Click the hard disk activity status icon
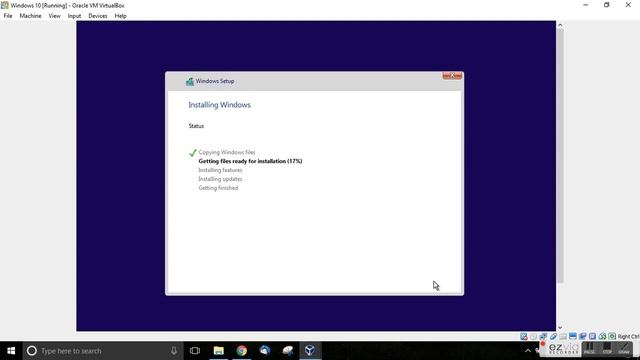This screenshot has width=640, height=360. tap(524, 336)
